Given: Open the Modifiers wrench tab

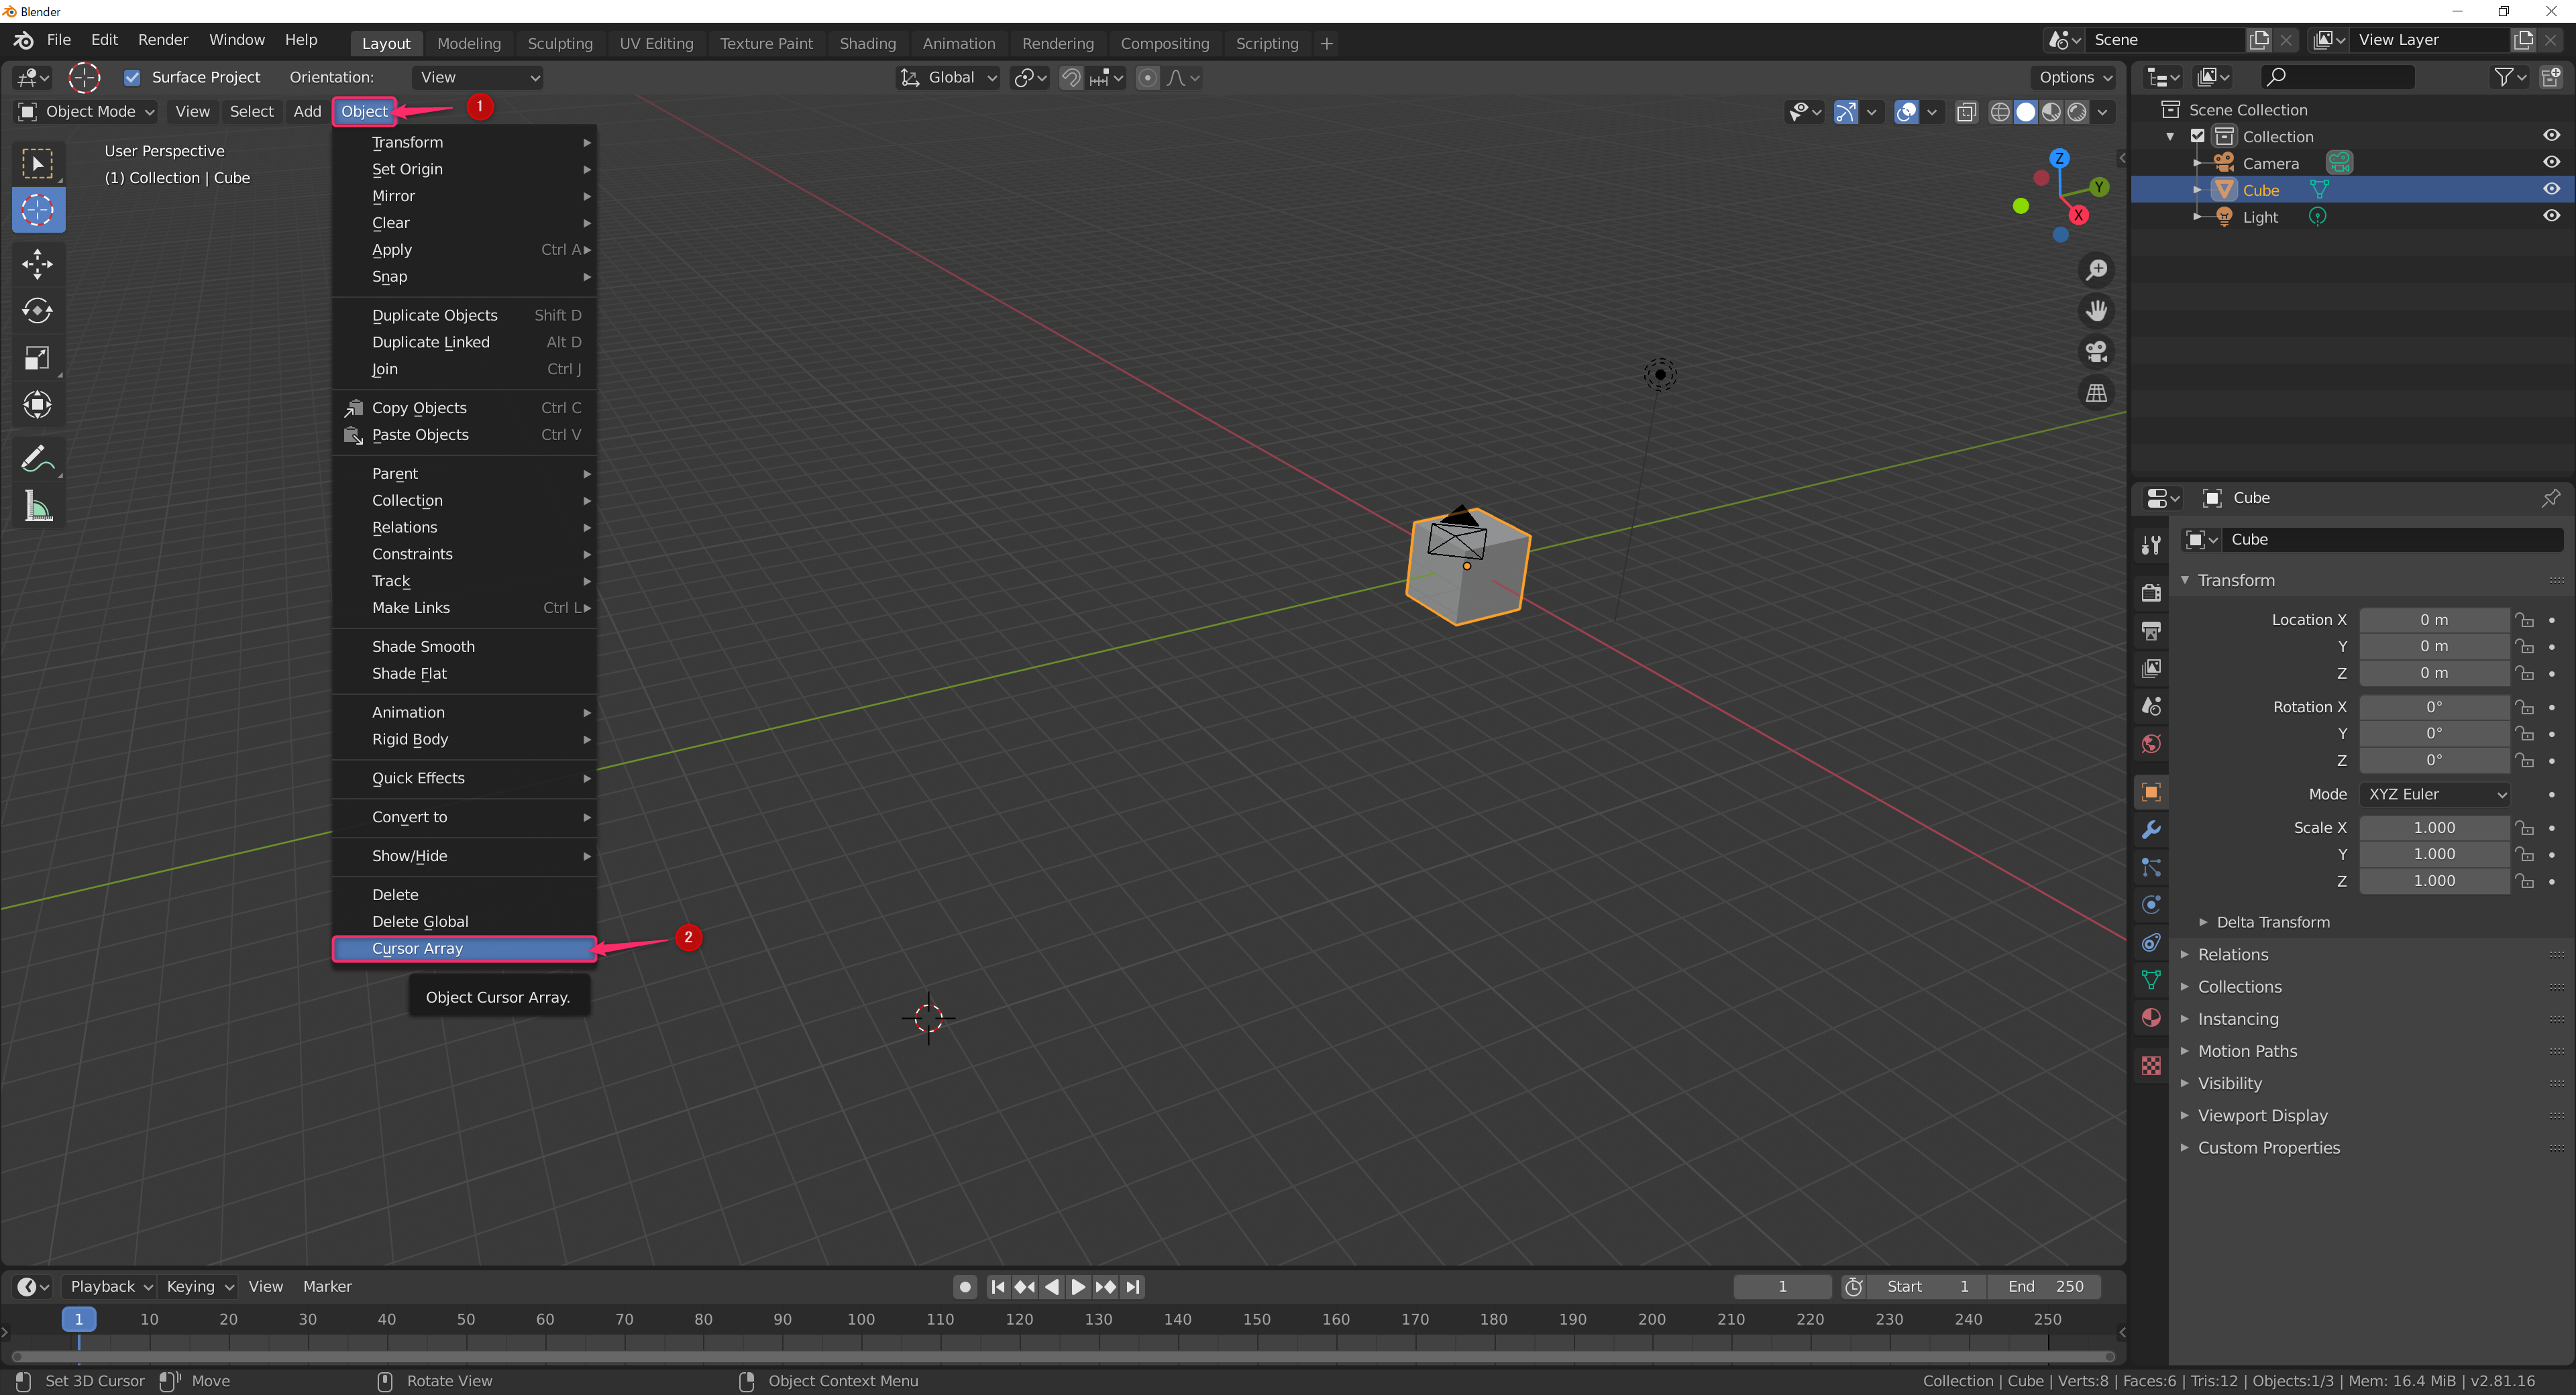Looking at the screenshot, I should coord(2151,830).
